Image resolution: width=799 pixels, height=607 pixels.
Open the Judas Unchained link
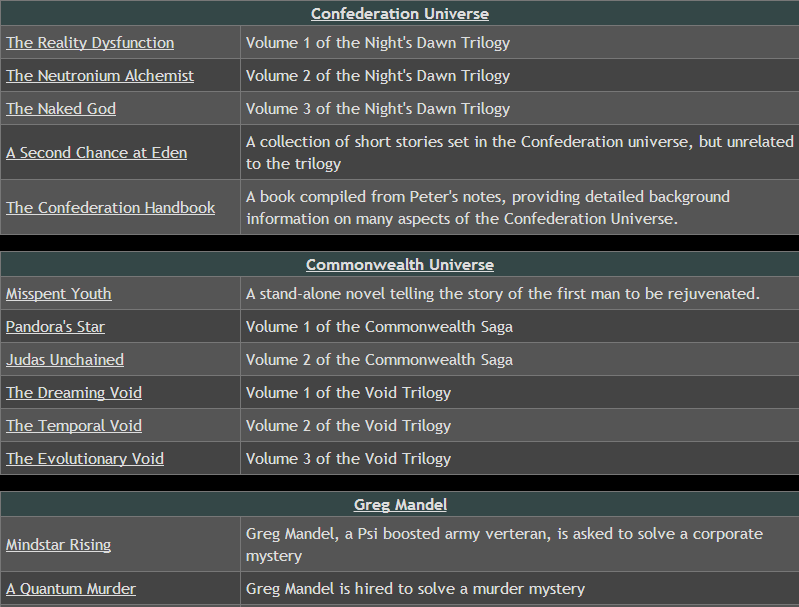pos(65,360)
